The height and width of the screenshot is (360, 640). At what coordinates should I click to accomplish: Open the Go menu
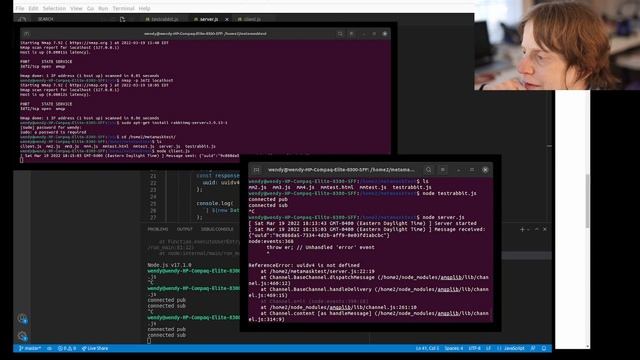(x=90, y=8)
